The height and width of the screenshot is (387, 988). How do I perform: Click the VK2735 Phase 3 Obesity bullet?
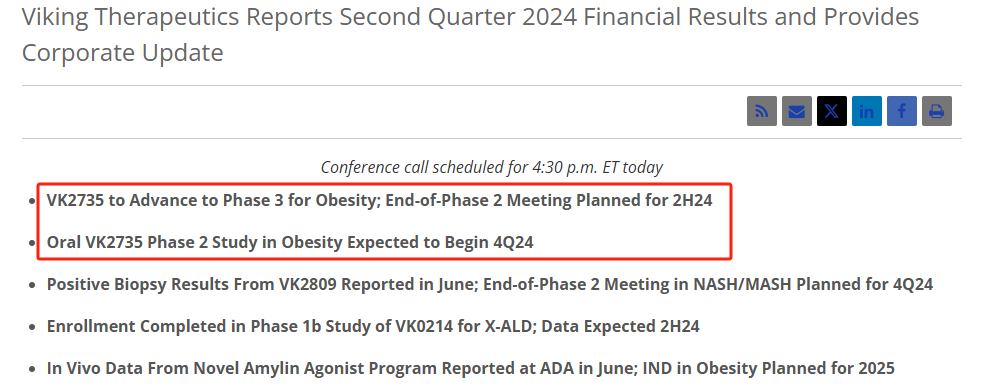tap(379, 200)
